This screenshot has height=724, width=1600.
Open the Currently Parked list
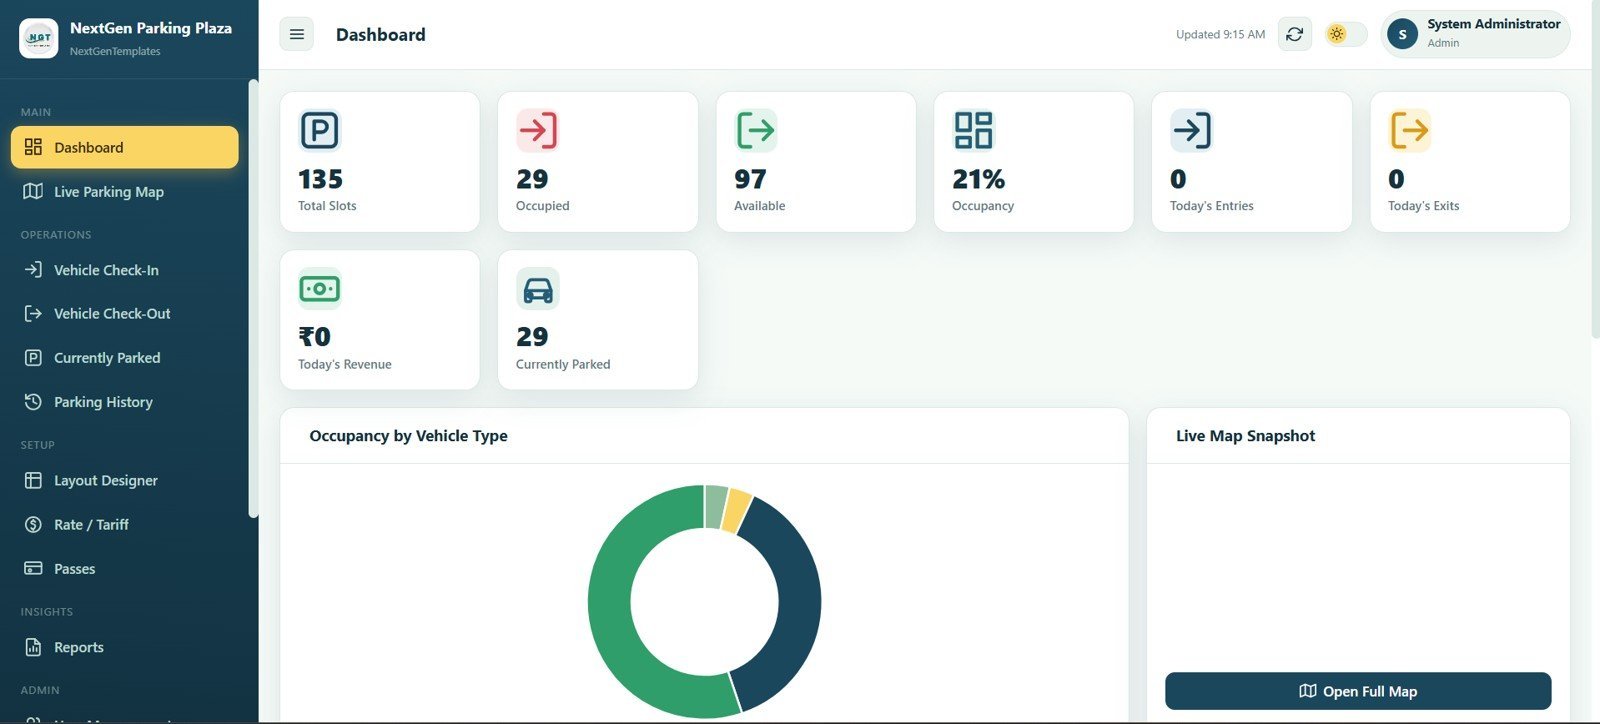[125, 357]
